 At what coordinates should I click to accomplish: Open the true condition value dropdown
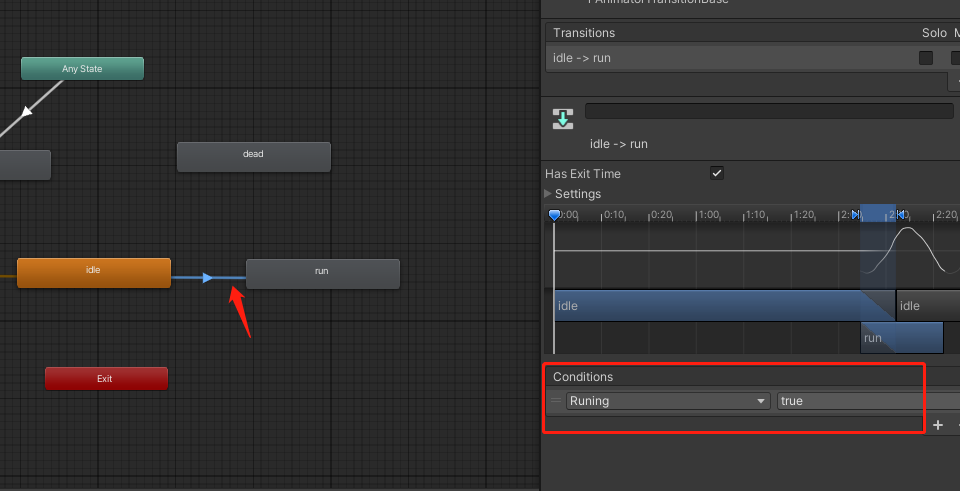click(x=868, y=401)
